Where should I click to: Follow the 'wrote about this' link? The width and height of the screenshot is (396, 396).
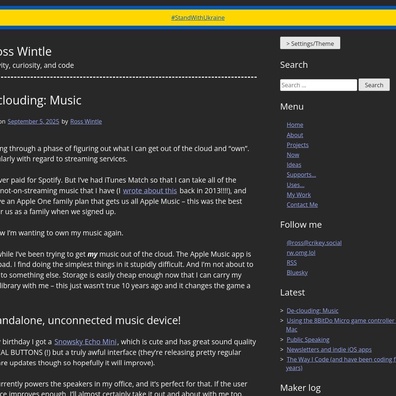tap(150, 191)
